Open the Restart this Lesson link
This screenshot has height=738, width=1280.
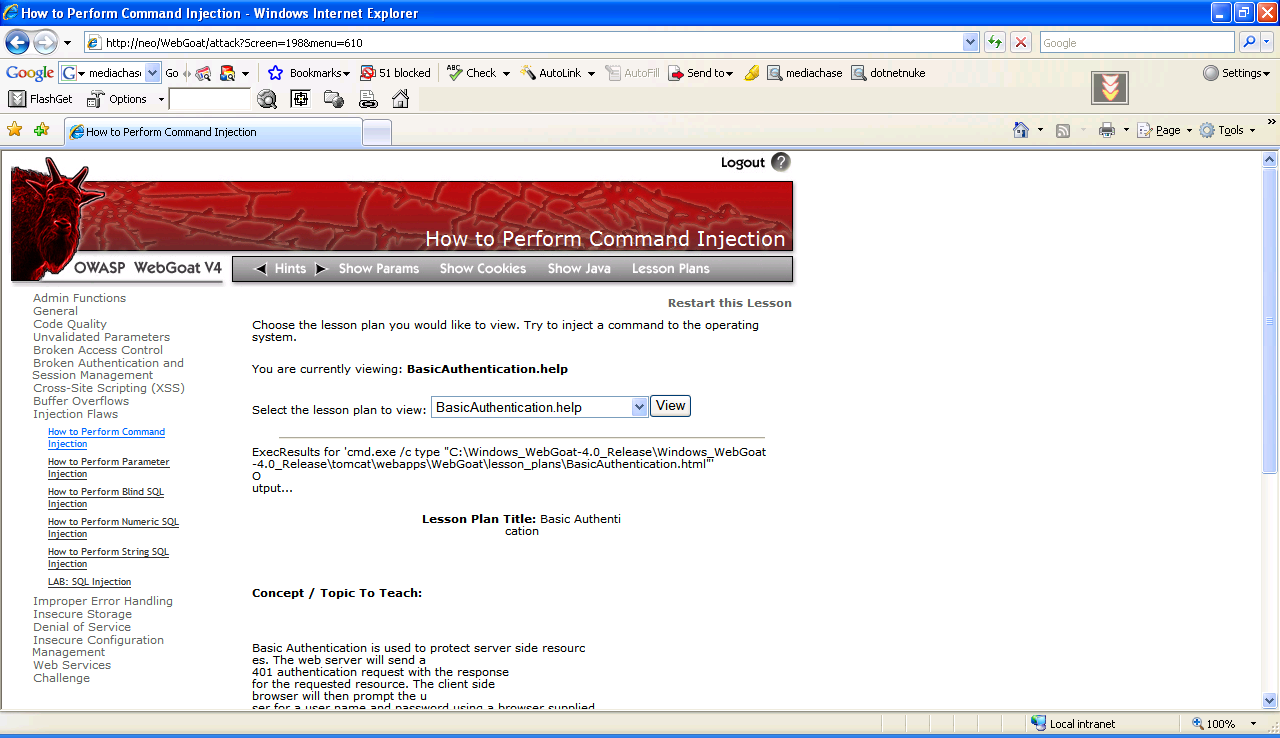click(x=729, y=303)
